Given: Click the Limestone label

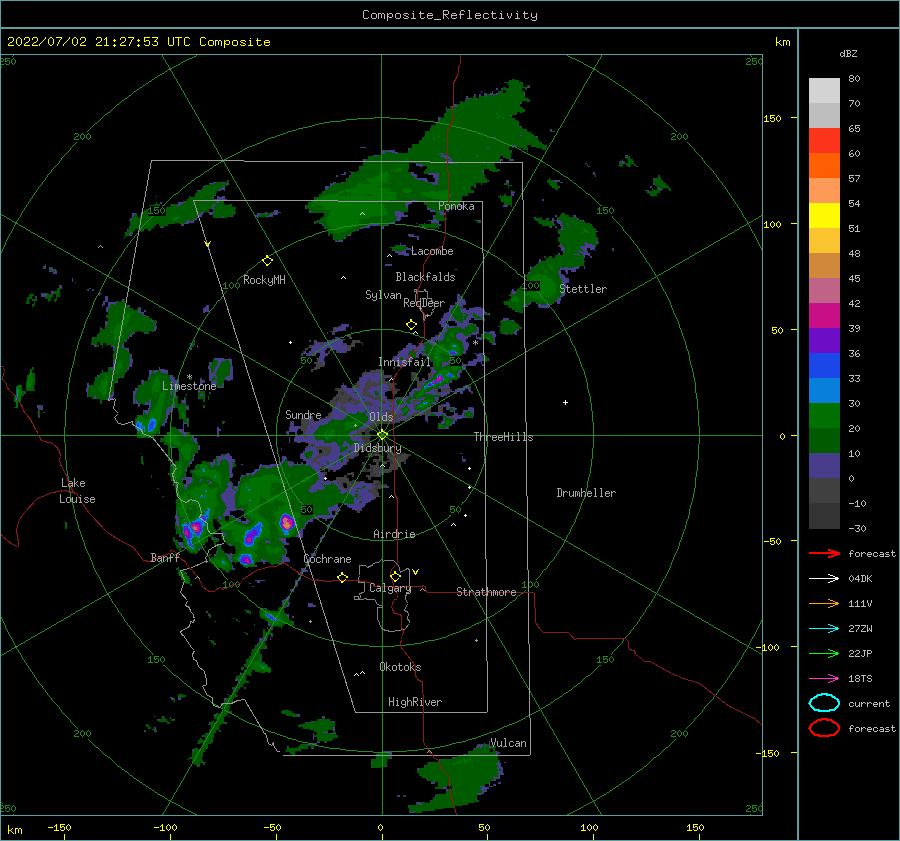Looking at the screenshot, I should tap(189, 386).
